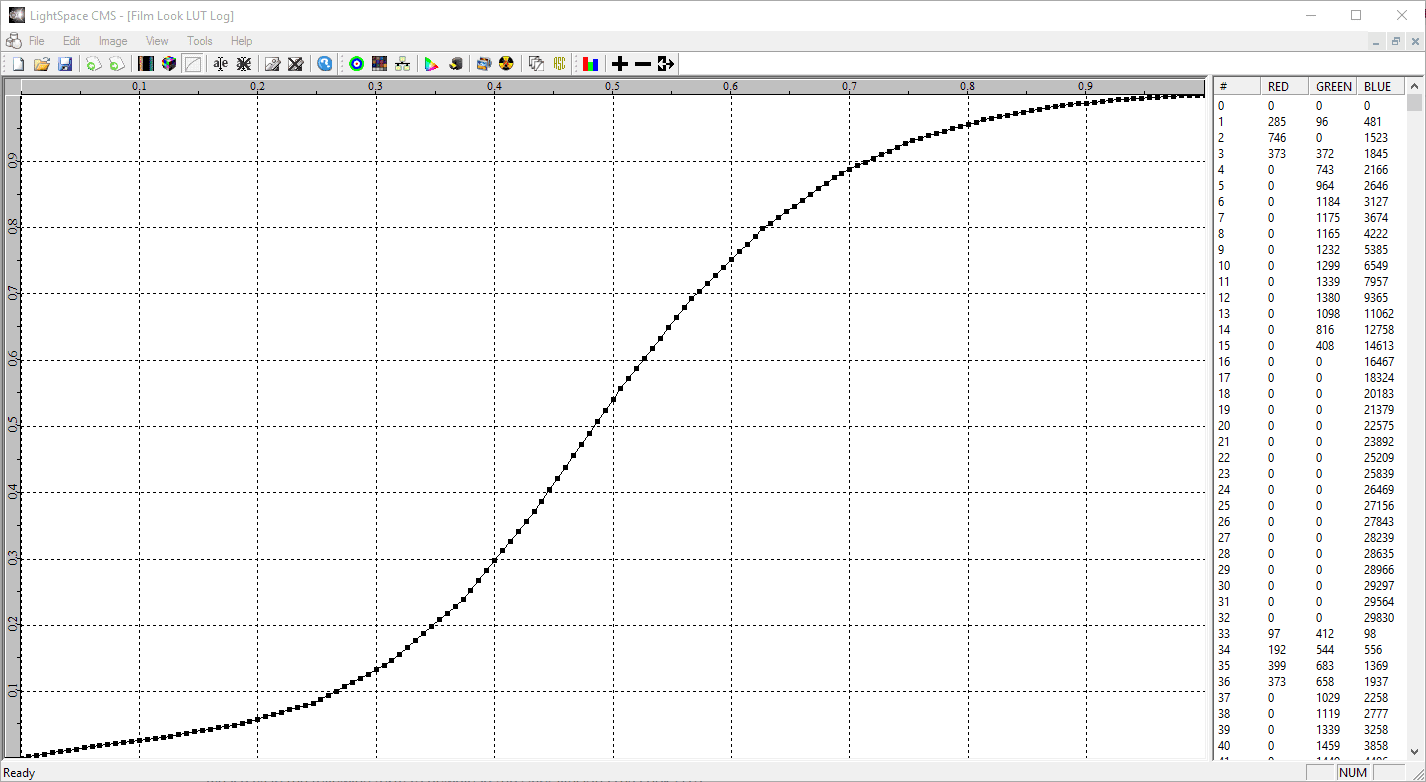The height and width of the screenshot is (782, 1426).
Task: Click the Open folder toolbar icon
Action: (42, 64)
